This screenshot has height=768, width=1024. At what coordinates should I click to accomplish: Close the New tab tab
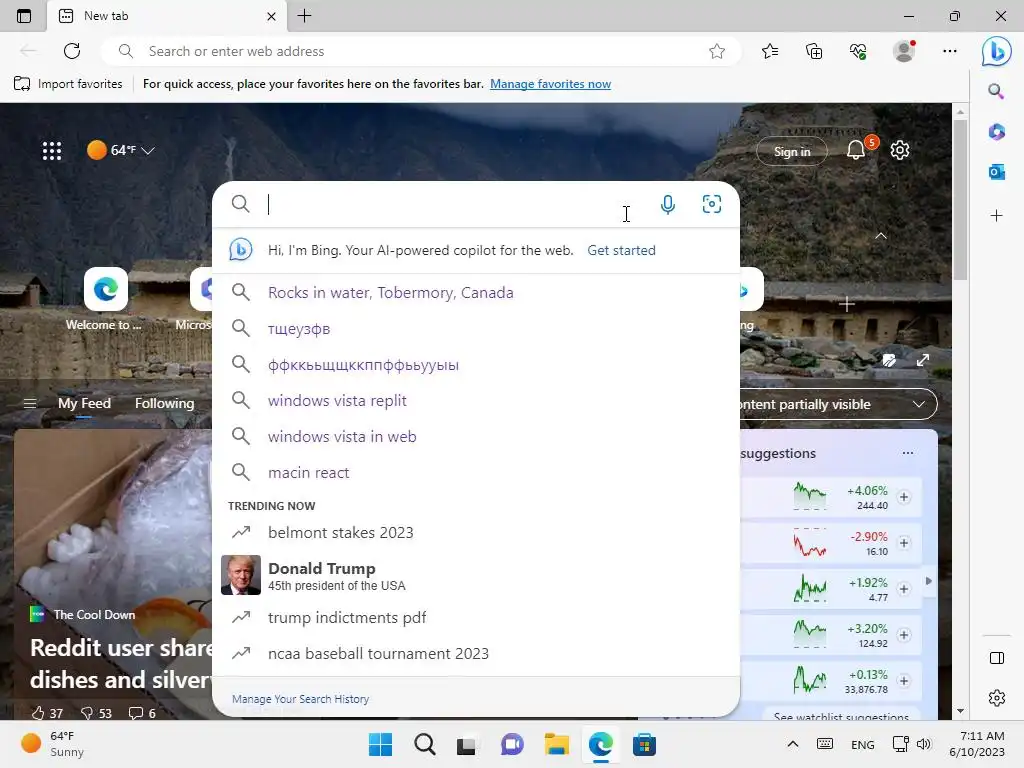272,16
